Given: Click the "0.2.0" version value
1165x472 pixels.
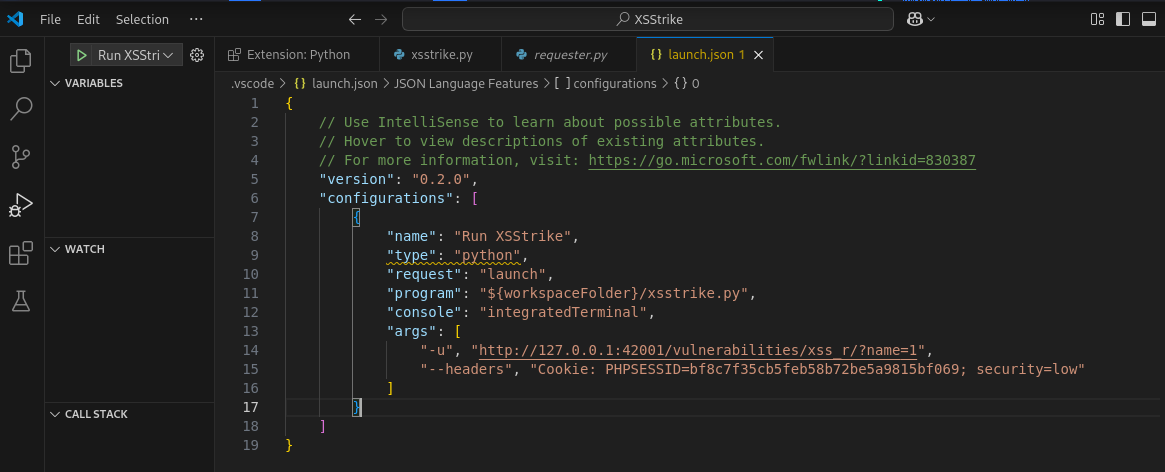Looking at the screenshot, I should [x=441, y=179].
